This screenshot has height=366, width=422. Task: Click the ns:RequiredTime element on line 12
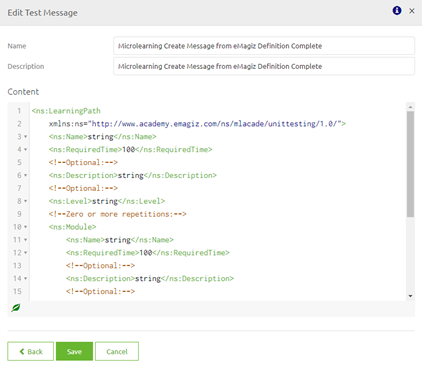click(148, 253)
